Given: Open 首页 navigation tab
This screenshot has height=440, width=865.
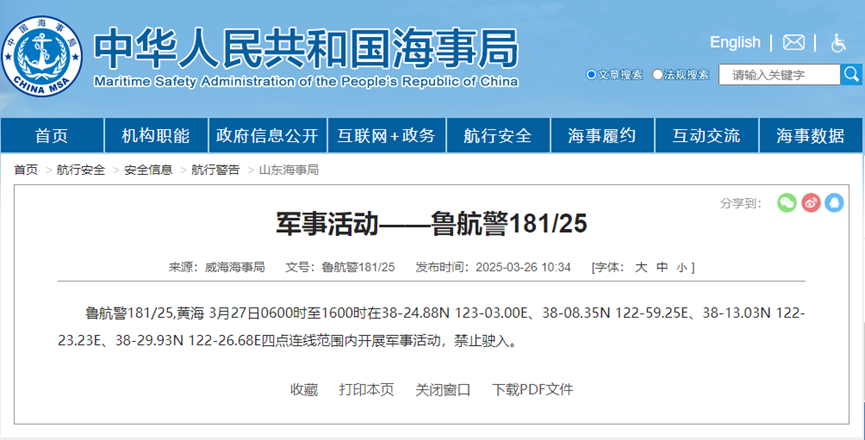Looking at the screenshot, I should [52, 135].
